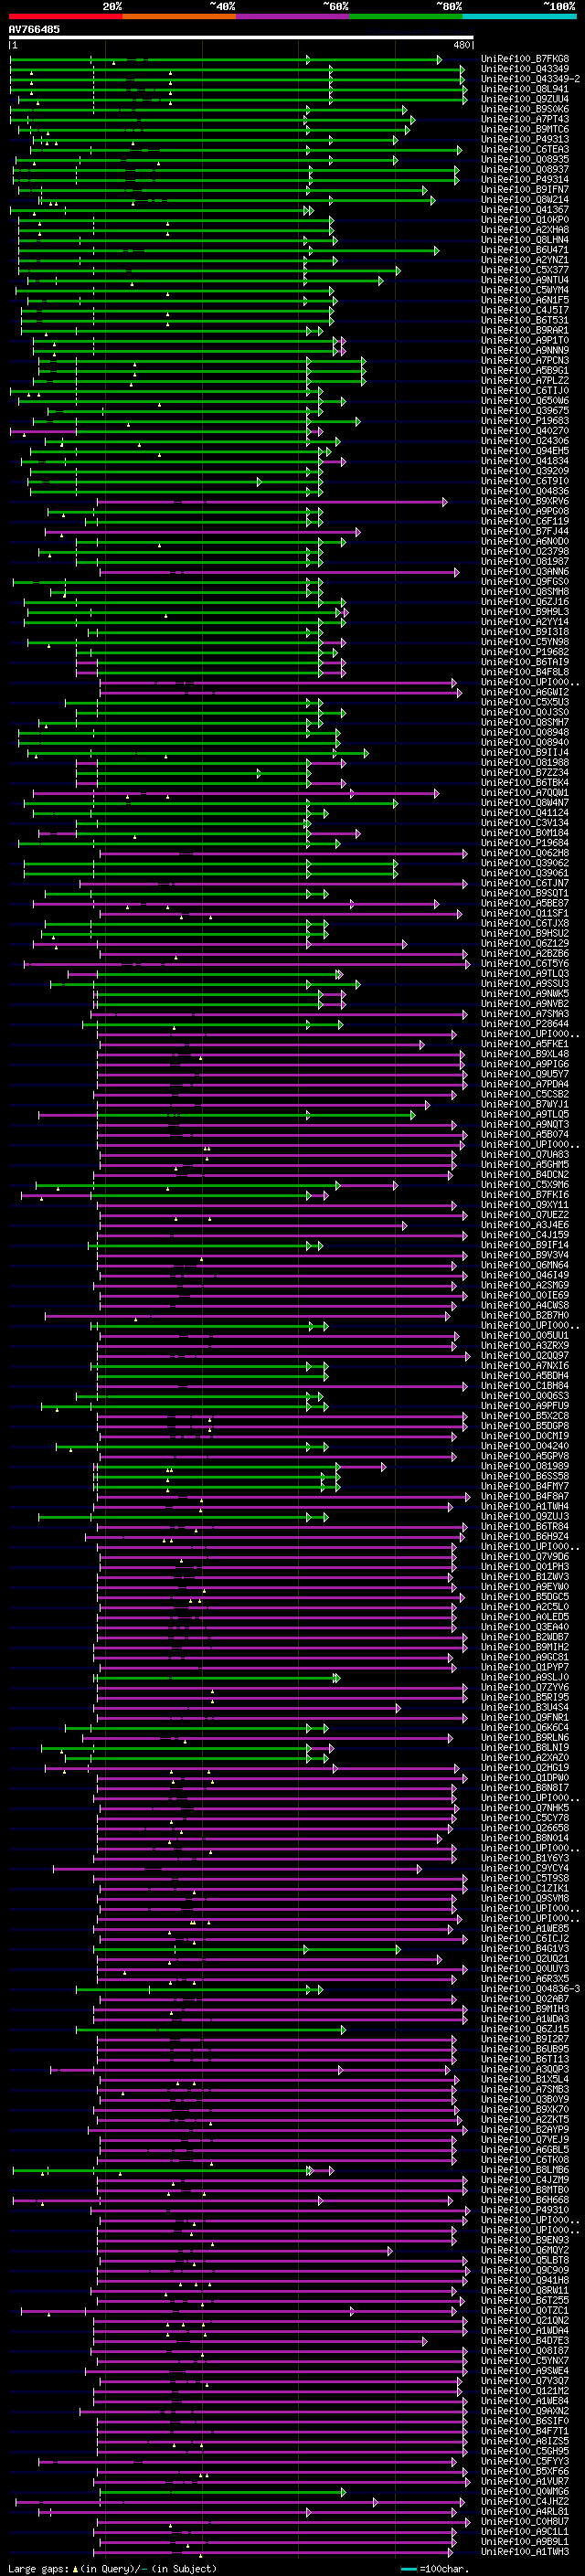
Task: Select label UniRef100_Q8LHN4
Action: pos(525,240)
